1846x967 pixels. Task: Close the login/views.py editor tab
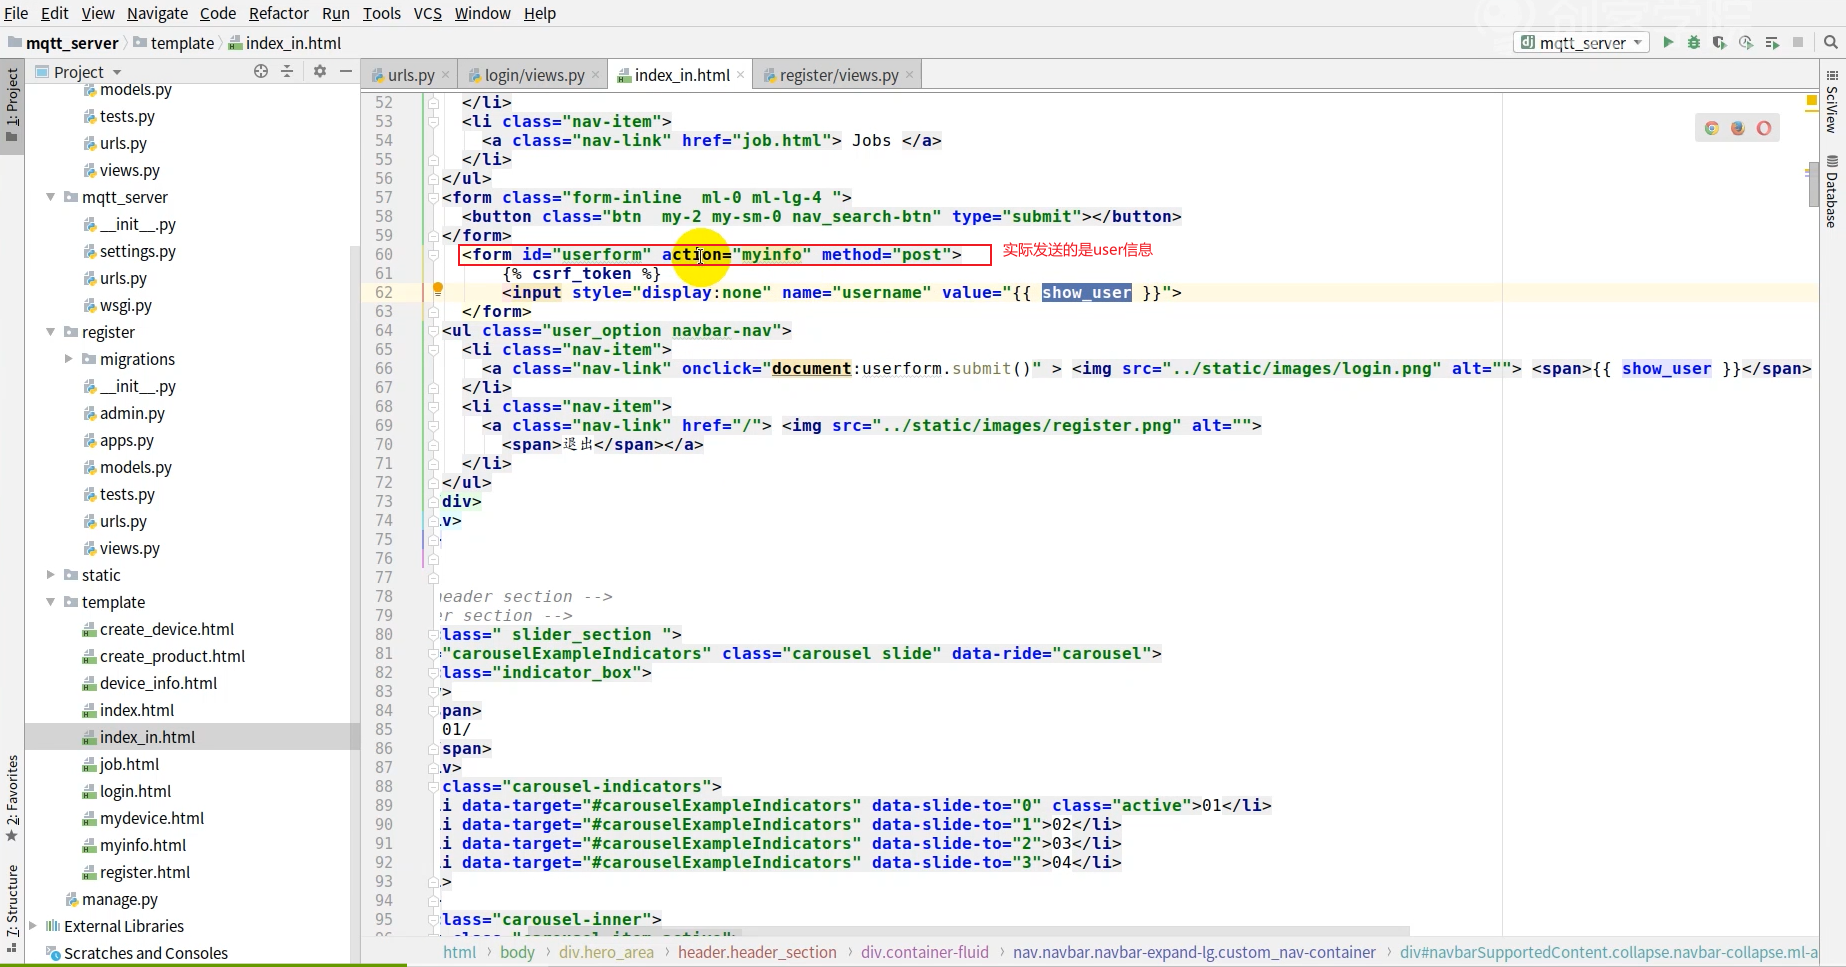(x=596, y=75)
